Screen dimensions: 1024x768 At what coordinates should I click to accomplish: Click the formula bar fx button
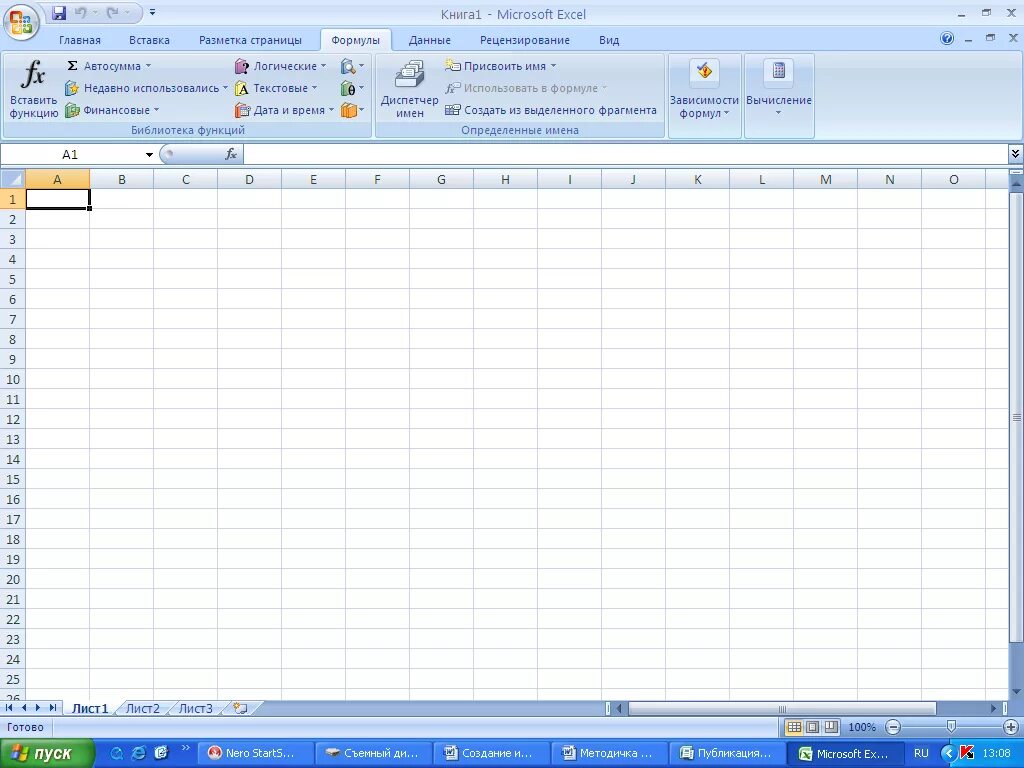tap(231, 154)
